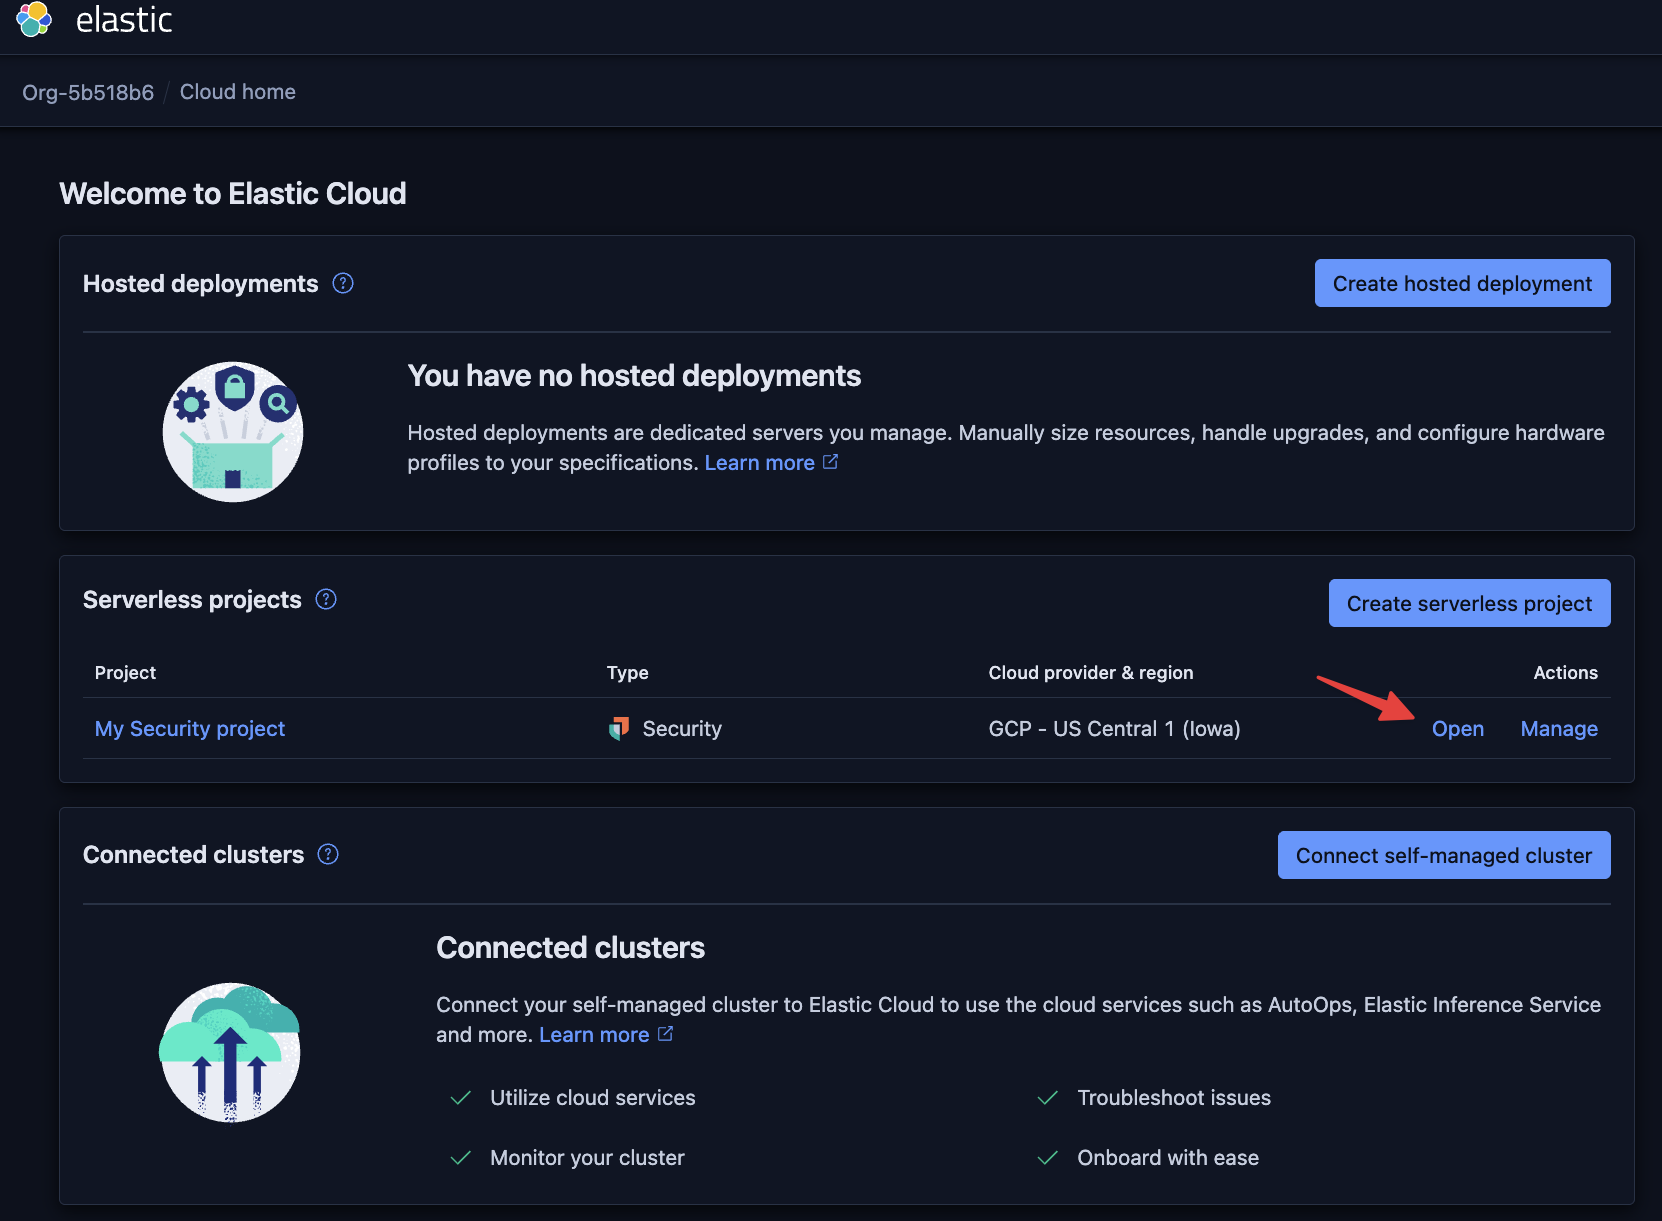Click Connect self-managed cluster button

tap(1443, 856)
